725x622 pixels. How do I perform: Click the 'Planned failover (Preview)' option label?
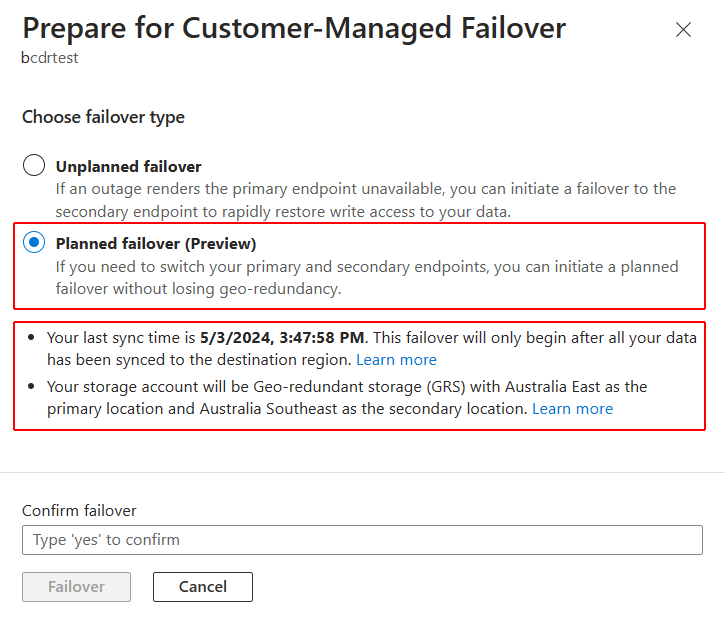[156, 243]
